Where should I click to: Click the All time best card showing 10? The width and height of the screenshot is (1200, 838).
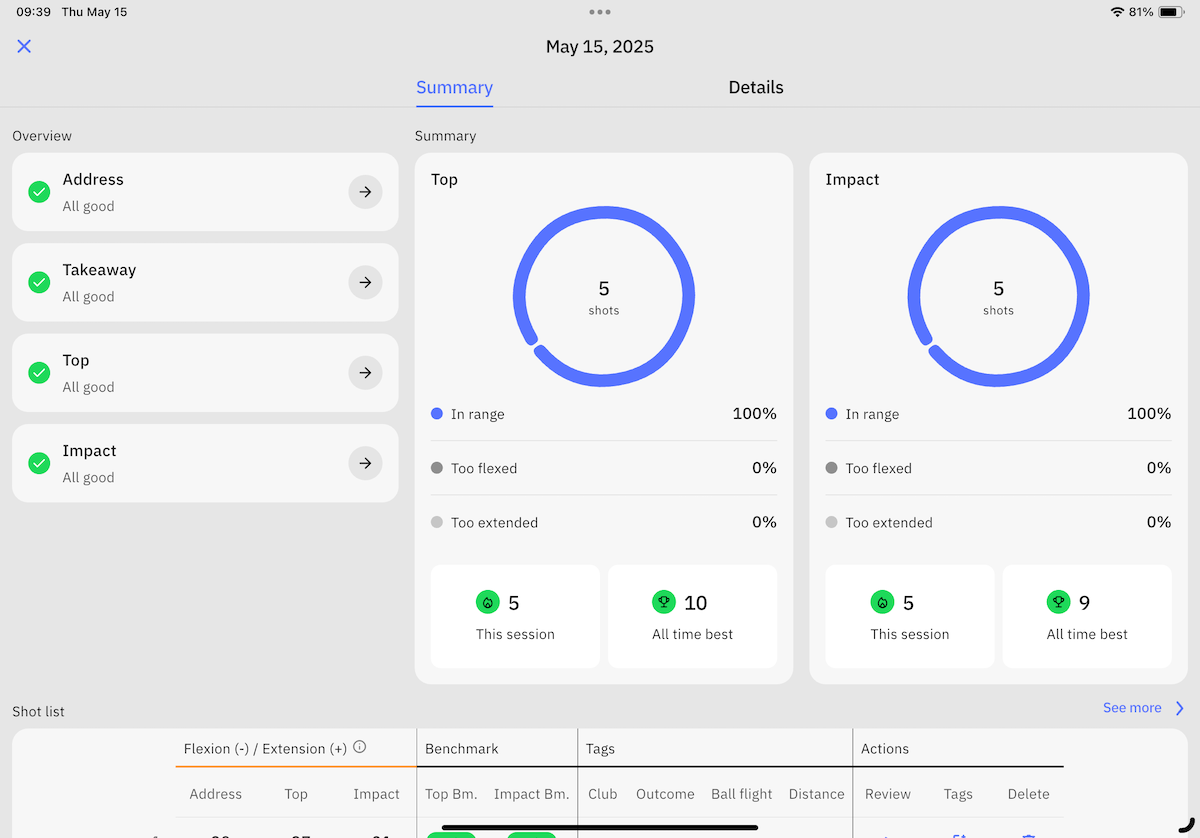[692, 616]
